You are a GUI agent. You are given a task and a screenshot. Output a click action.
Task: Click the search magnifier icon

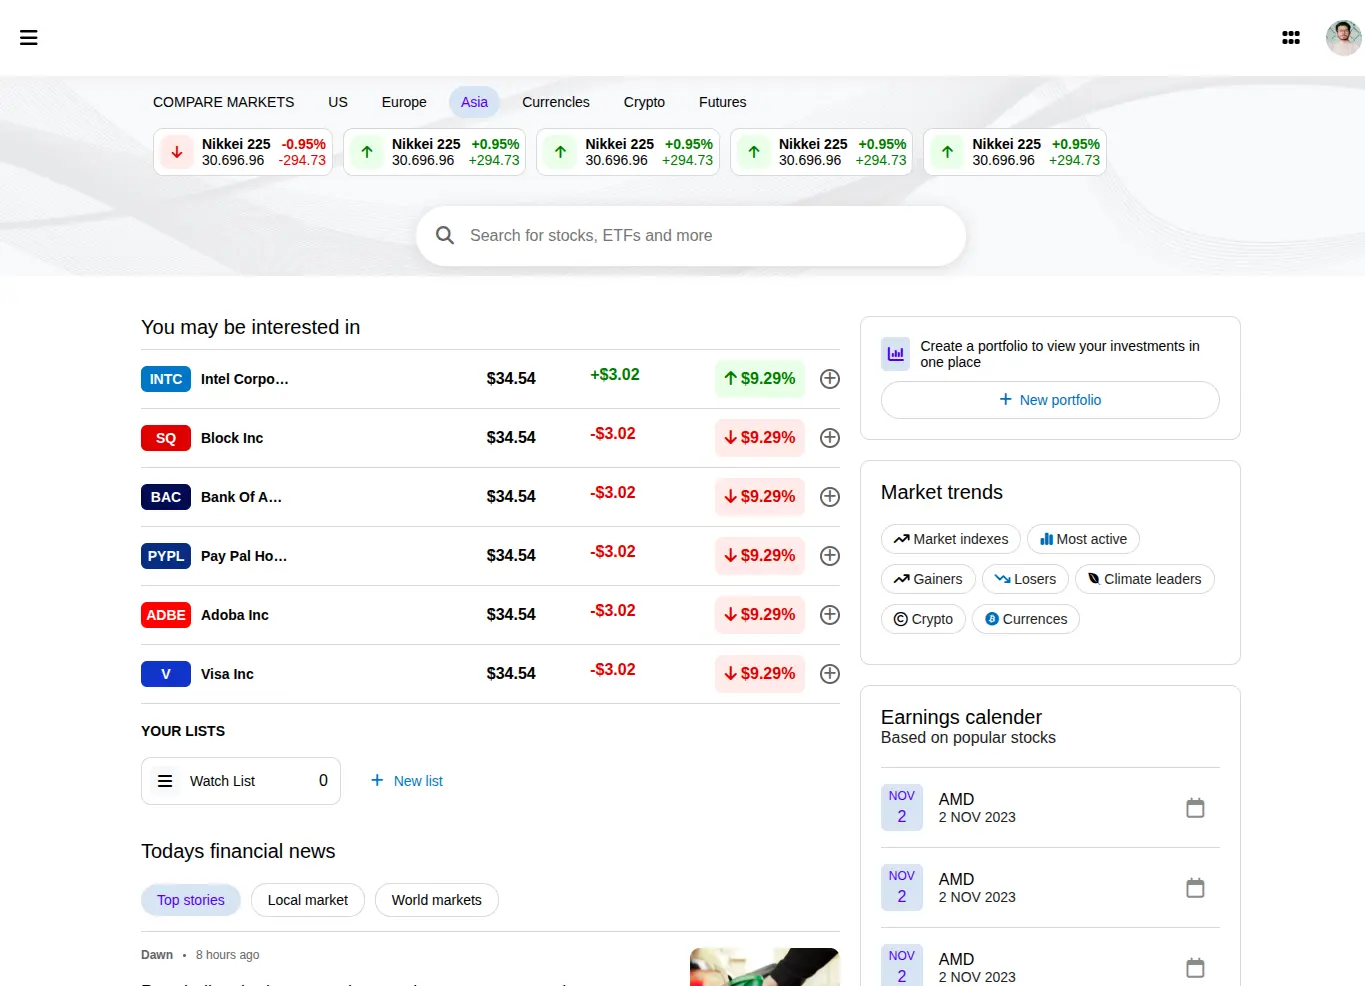pyautogui.click(x=445, y=235)
